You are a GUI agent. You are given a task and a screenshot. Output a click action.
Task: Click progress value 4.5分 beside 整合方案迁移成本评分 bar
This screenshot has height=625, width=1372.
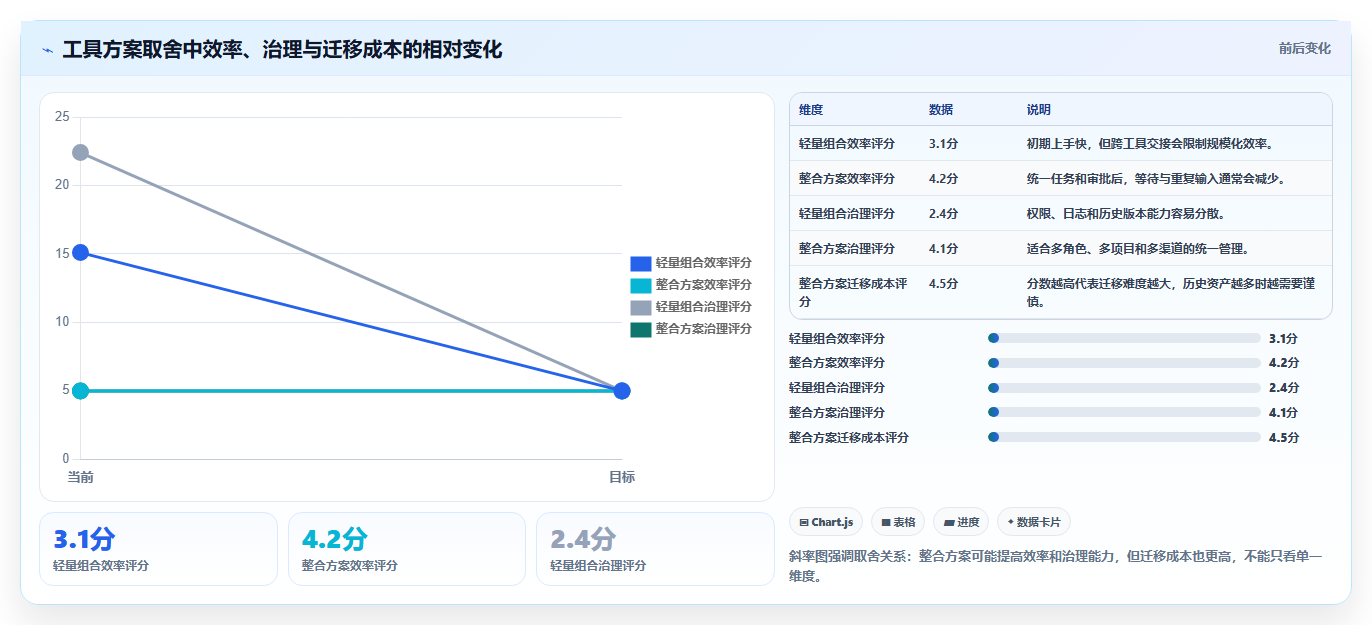(x=1284, y=437)
